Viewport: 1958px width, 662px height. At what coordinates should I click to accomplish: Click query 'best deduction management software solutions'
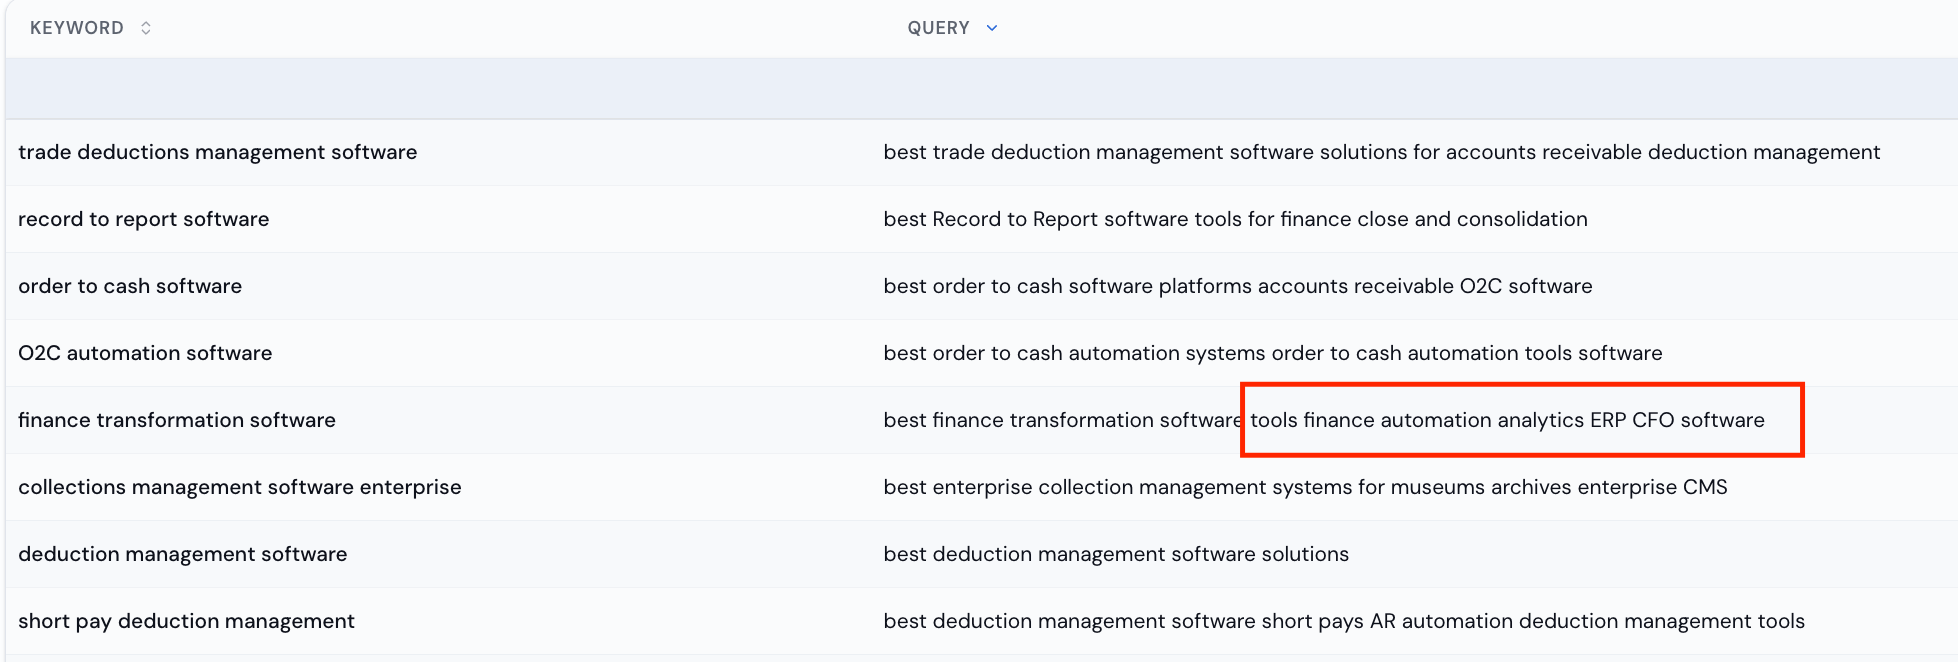coord(1116,554)
